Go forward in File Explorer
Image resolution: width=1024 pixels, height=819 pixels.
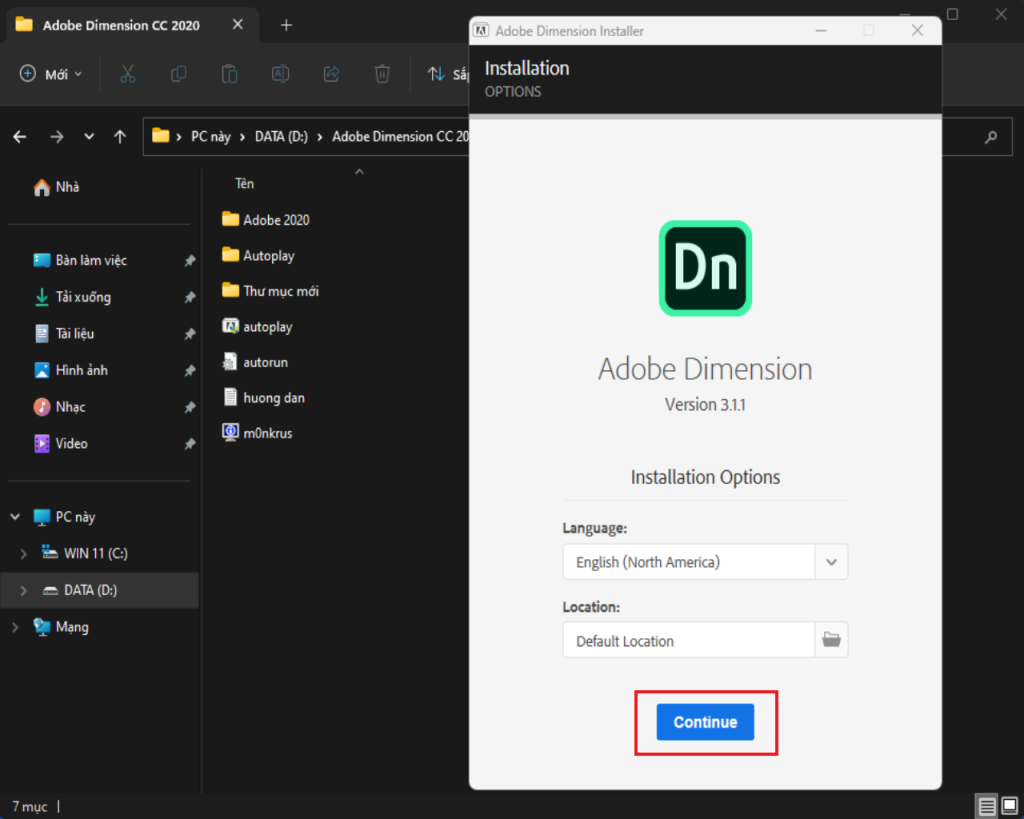tap(57, 136)
